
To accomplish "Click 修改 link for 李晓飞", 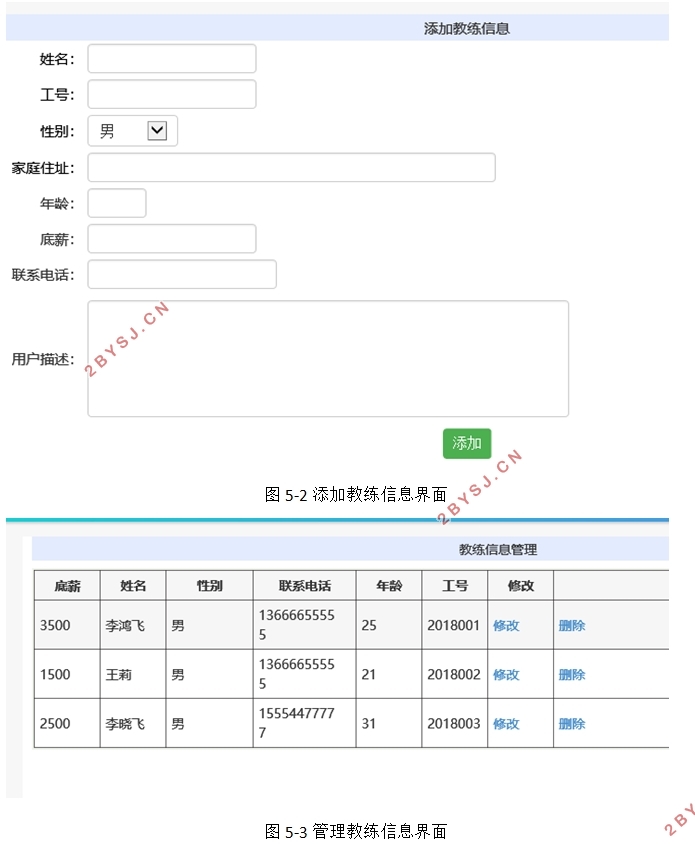I will 506,723.
